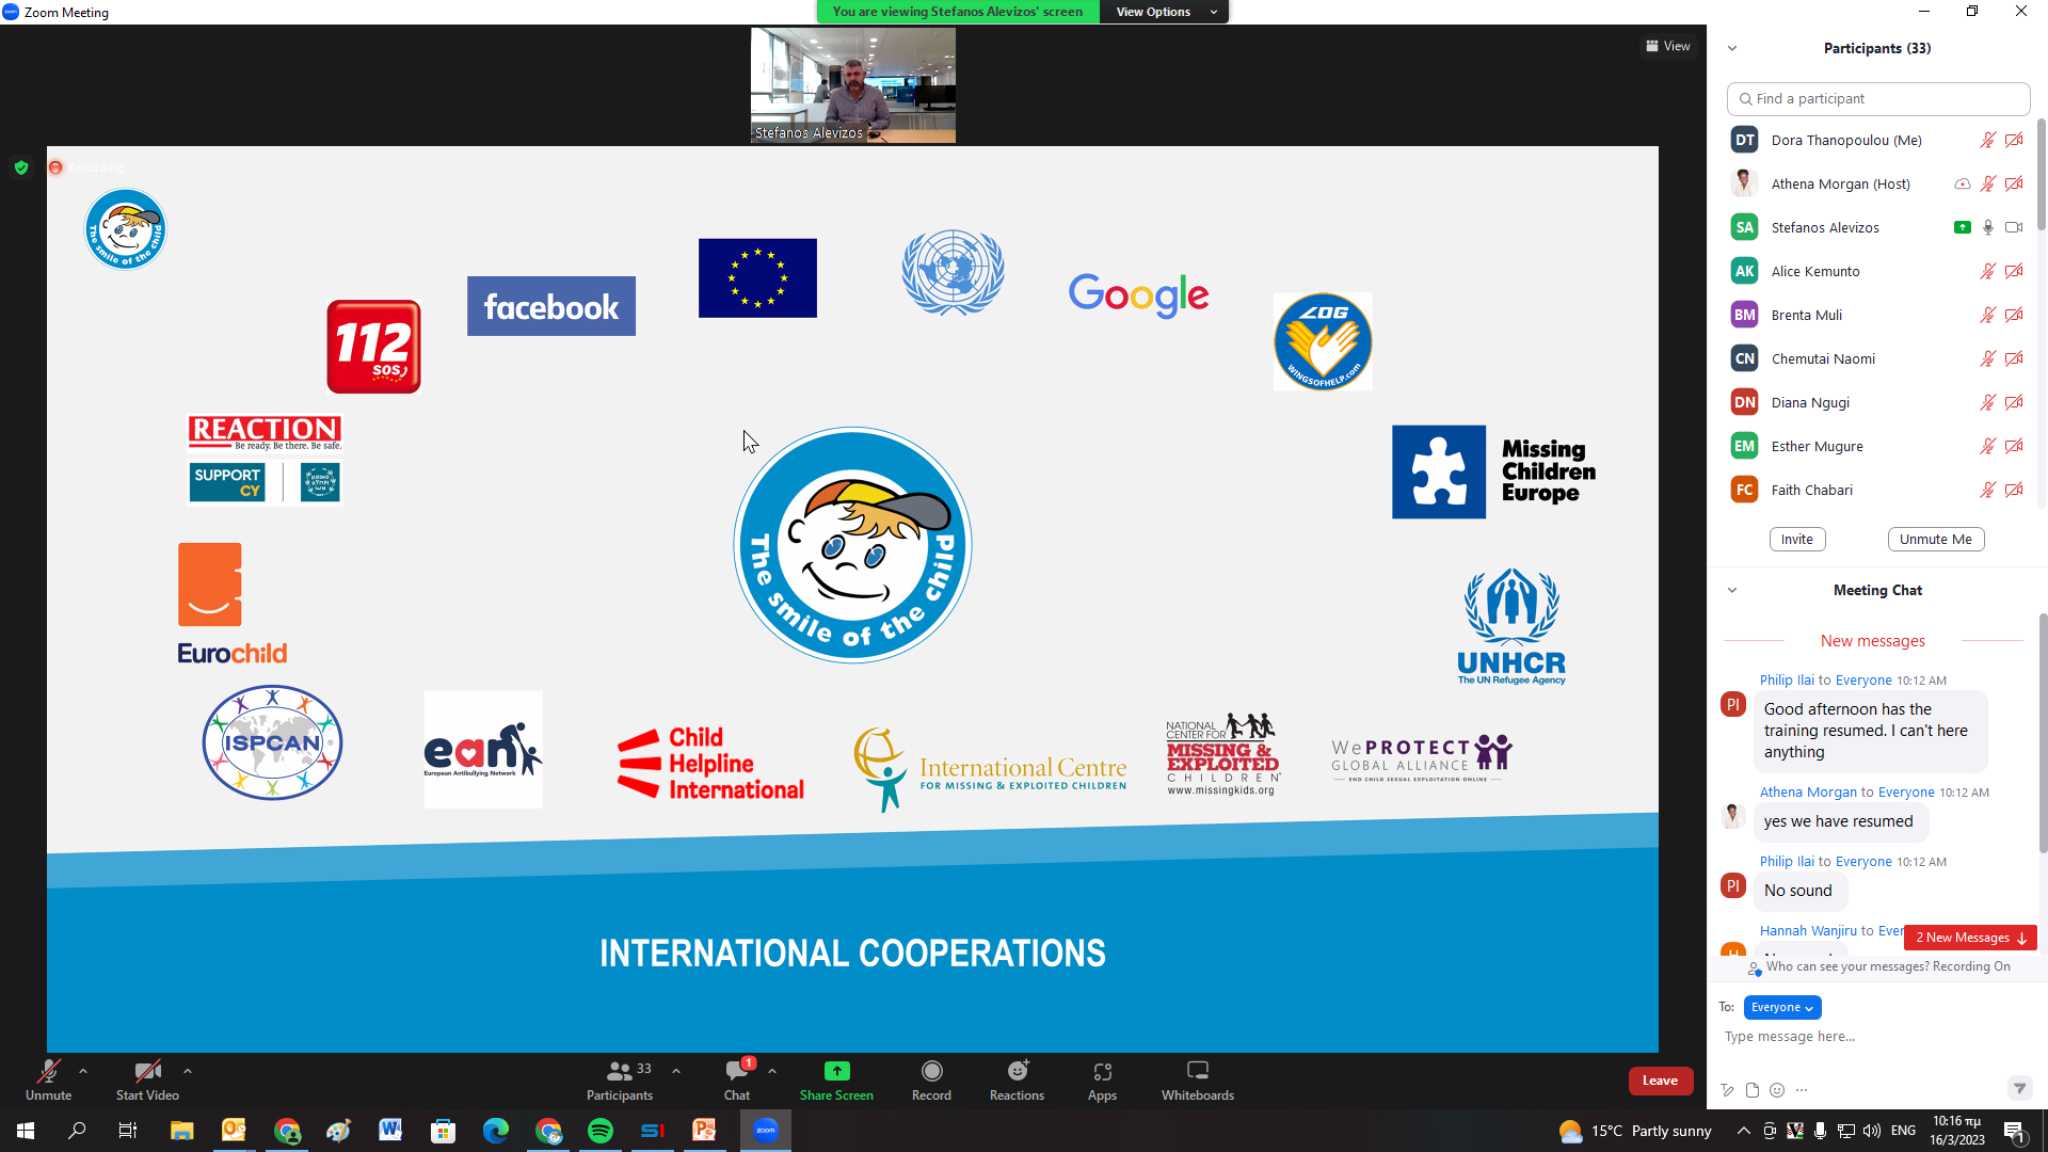Select Athena Morgan (Host) participant row
The image size is (2048, 1152).
(x=1877, y=184)
